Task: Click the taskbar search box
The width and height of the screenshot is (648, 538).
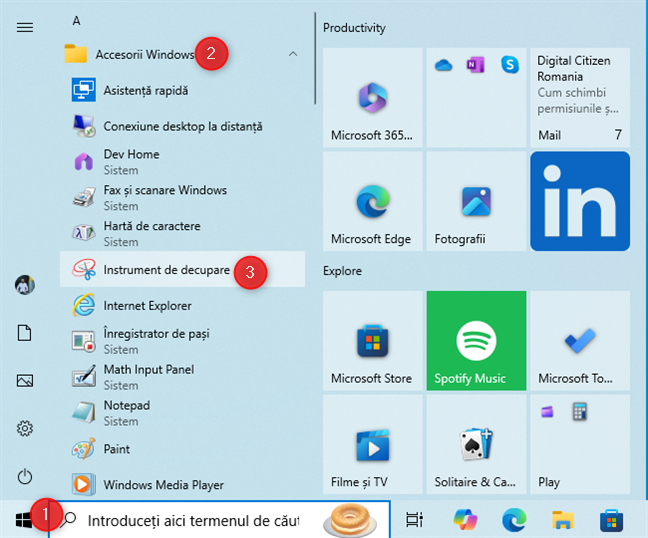Action: point(200,519)
